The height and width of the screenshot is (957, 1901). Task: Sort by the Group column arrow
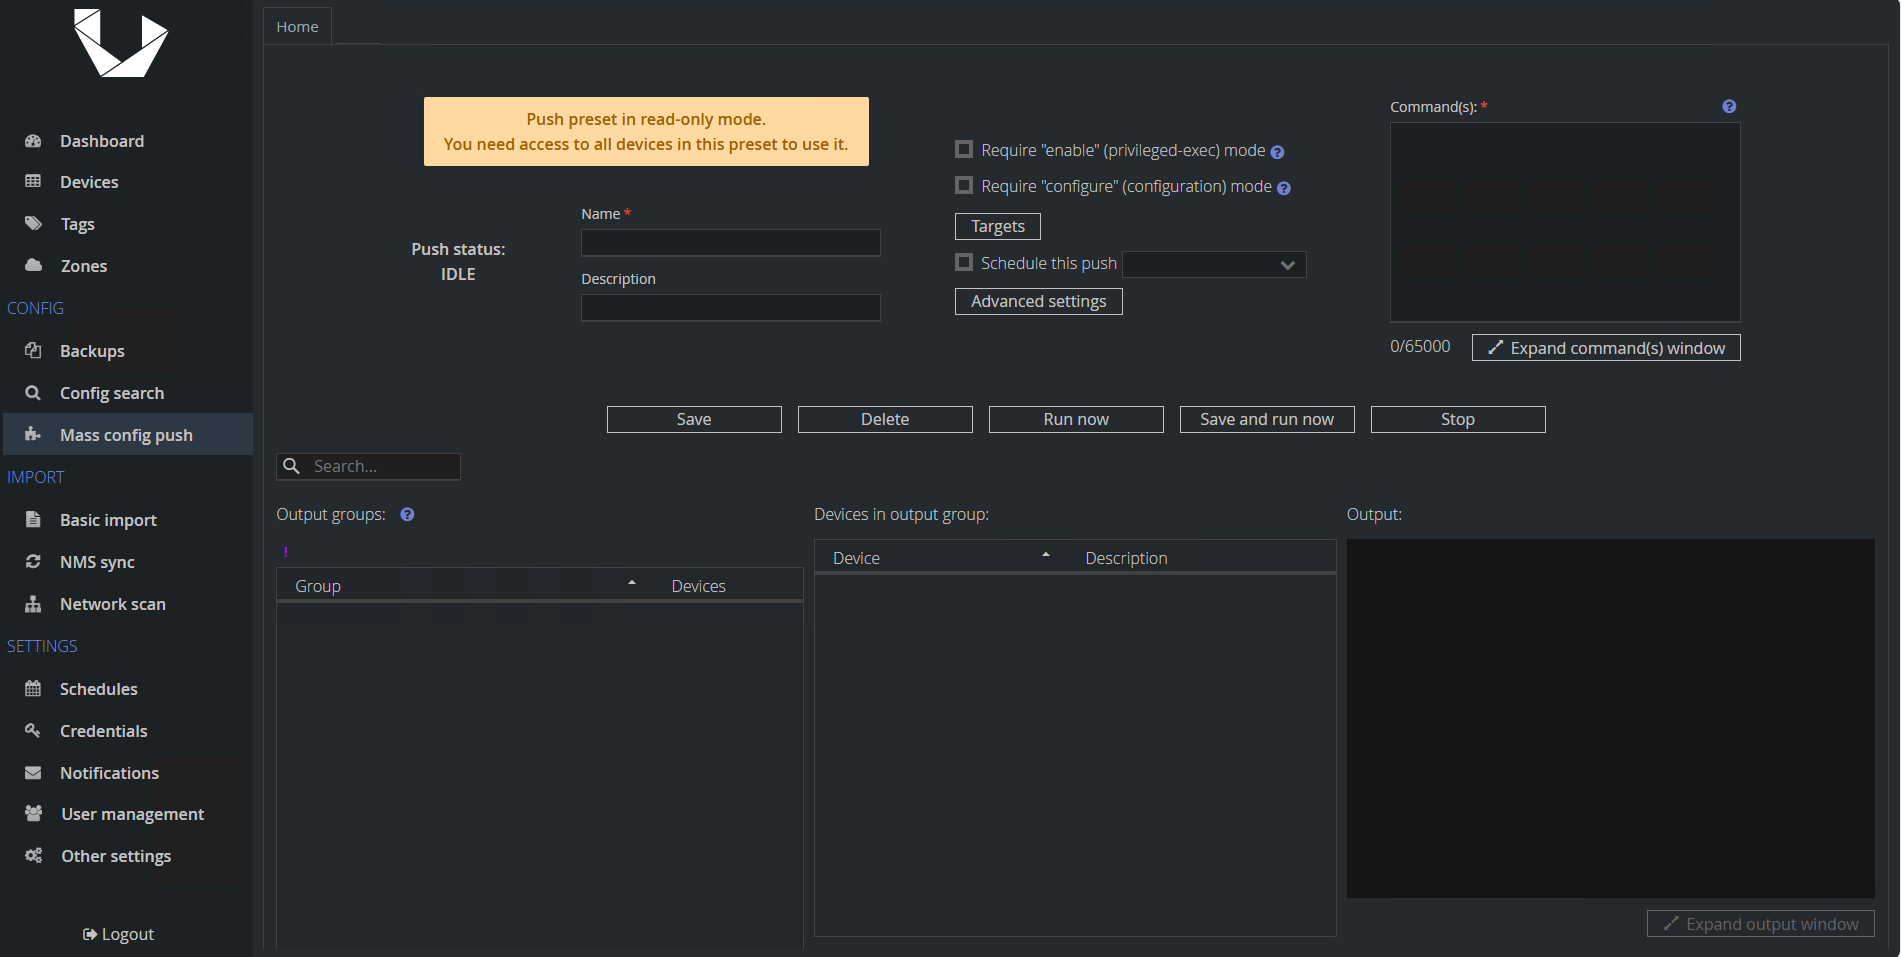(632, 582)
